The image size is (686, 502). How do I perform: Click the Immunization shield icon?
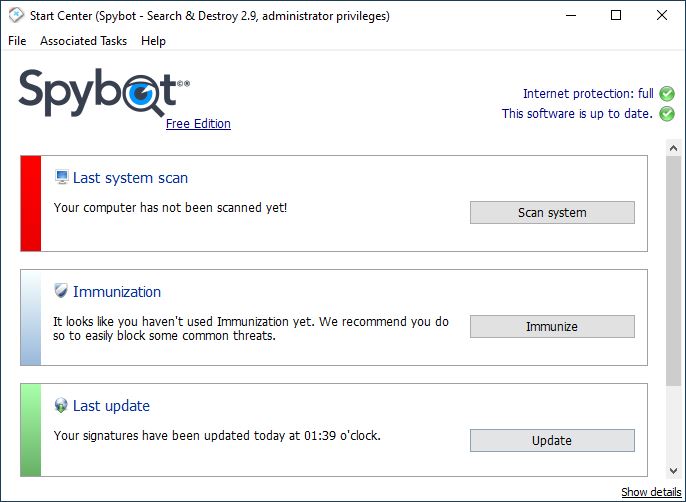click(61, 291)
